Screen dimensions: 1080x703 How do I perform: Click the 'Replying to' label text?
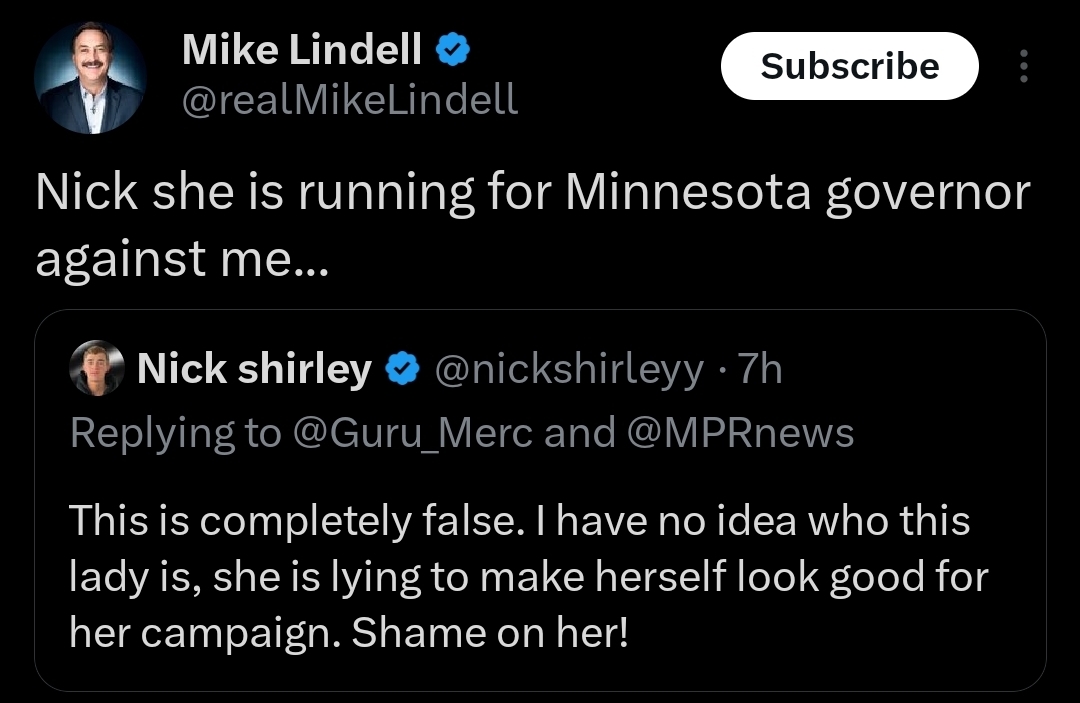[175, 432]
